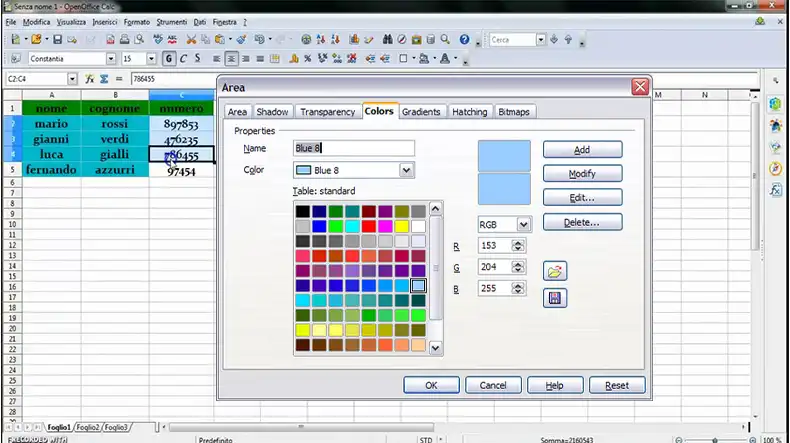The image size is (790, 443).
Task: Click the Save document icon in toolbar
Action: click(57, 39)
